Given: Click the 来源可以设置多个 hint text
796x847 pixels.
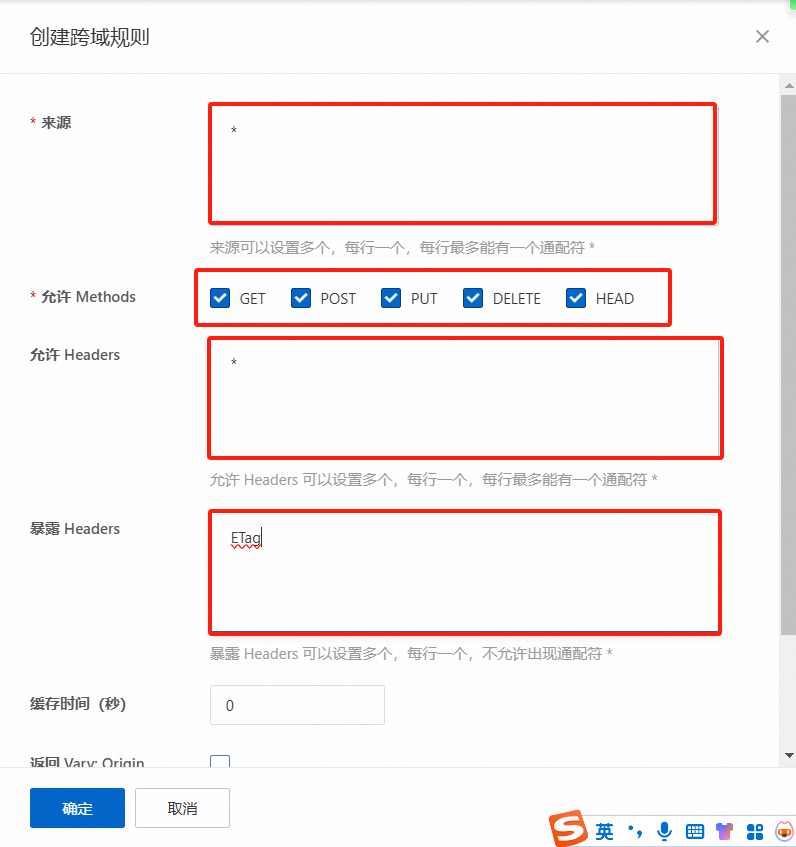Looking at the screenshot, I should (402, 247).
